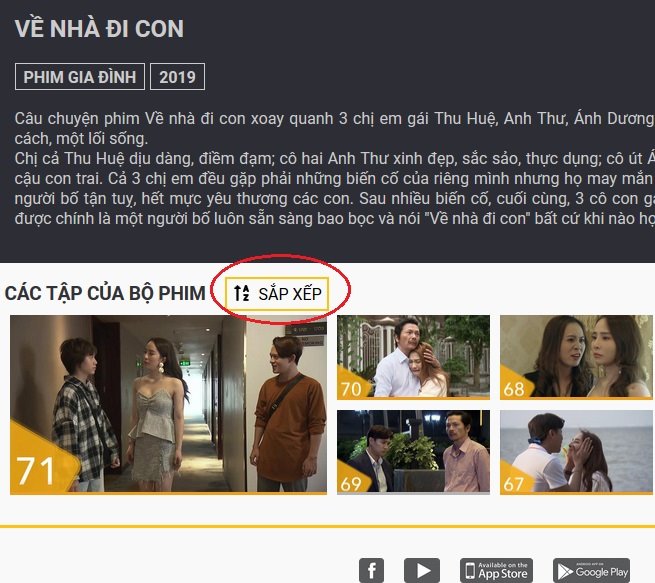Click the yellow 67 episode badge
The image size is (655, 583).
515,480
